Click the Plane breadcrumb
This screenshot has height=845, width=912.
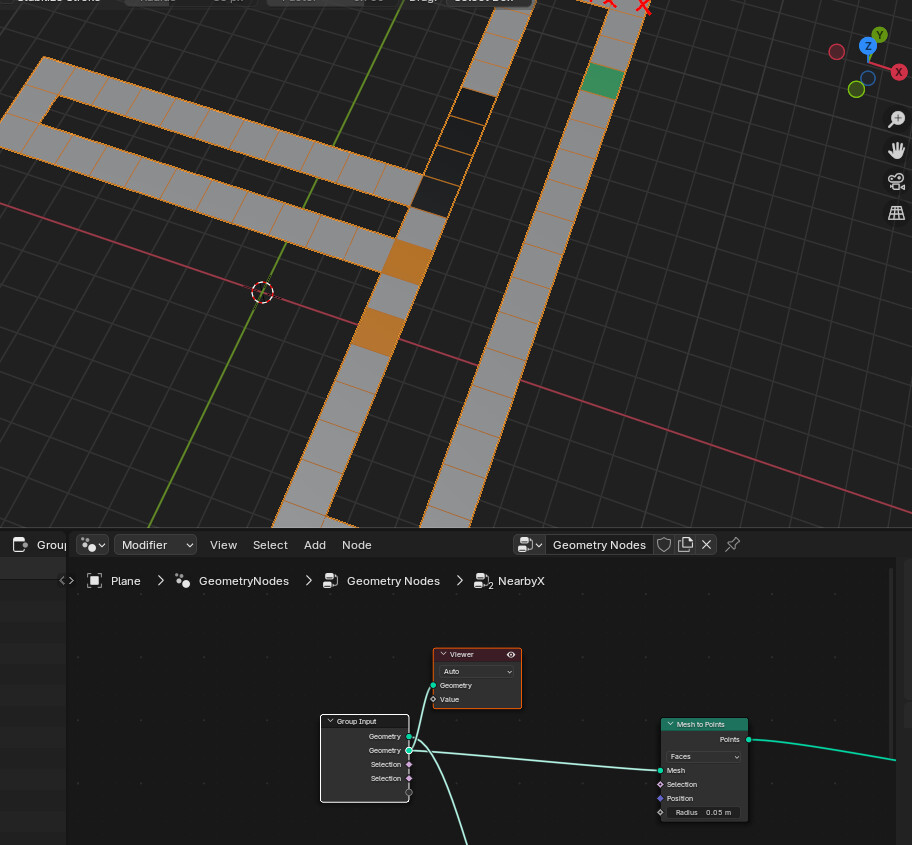[x=126, y=581]
